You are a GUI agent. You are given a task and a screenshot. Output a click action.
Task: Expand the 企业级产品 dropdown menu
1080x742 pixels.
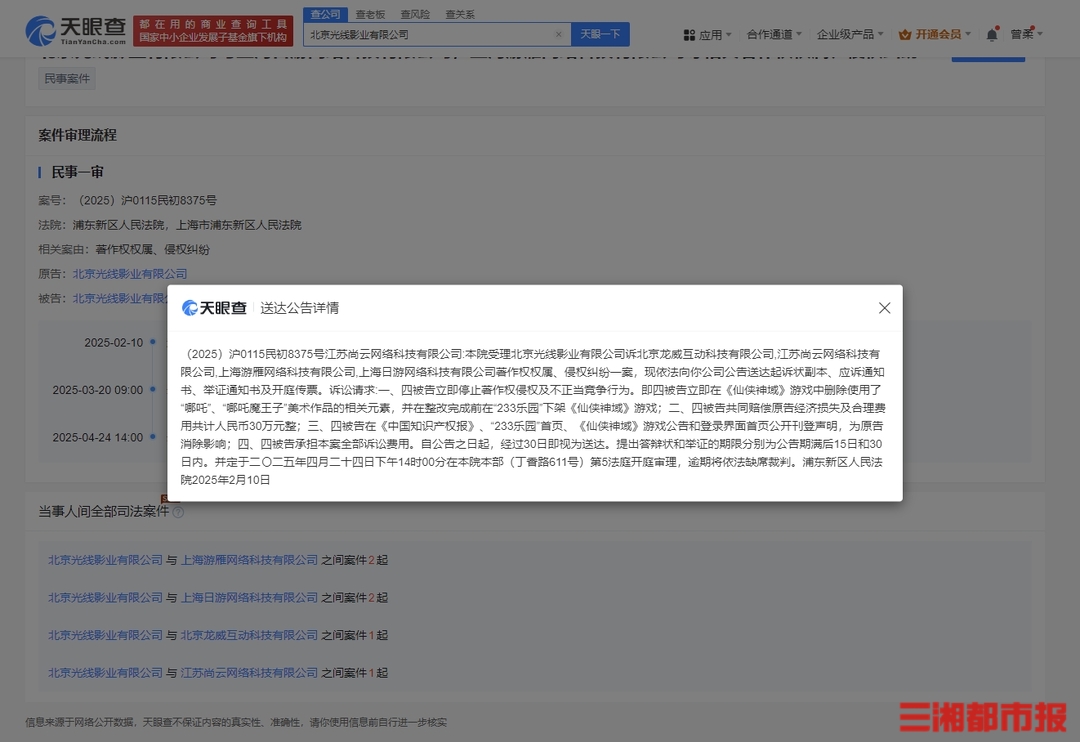(x=850, y=34)
